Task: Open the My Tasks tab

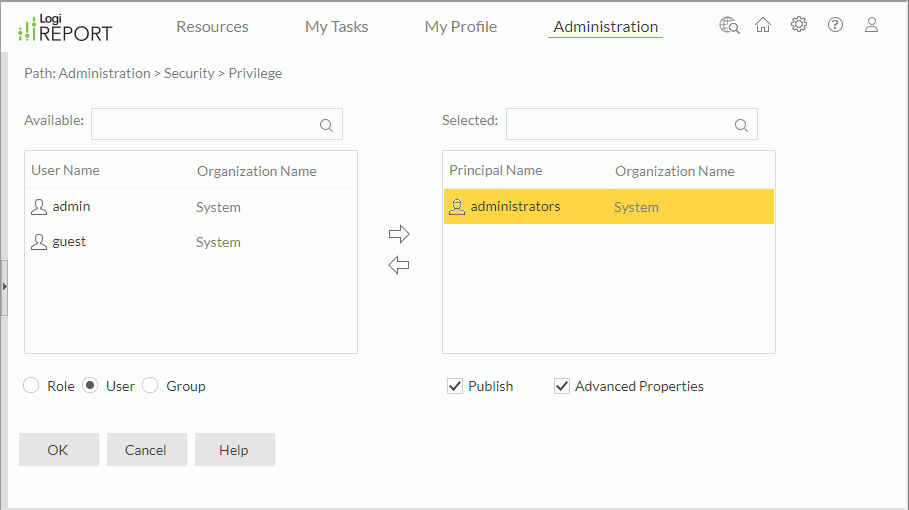Action: click(336, 27)
